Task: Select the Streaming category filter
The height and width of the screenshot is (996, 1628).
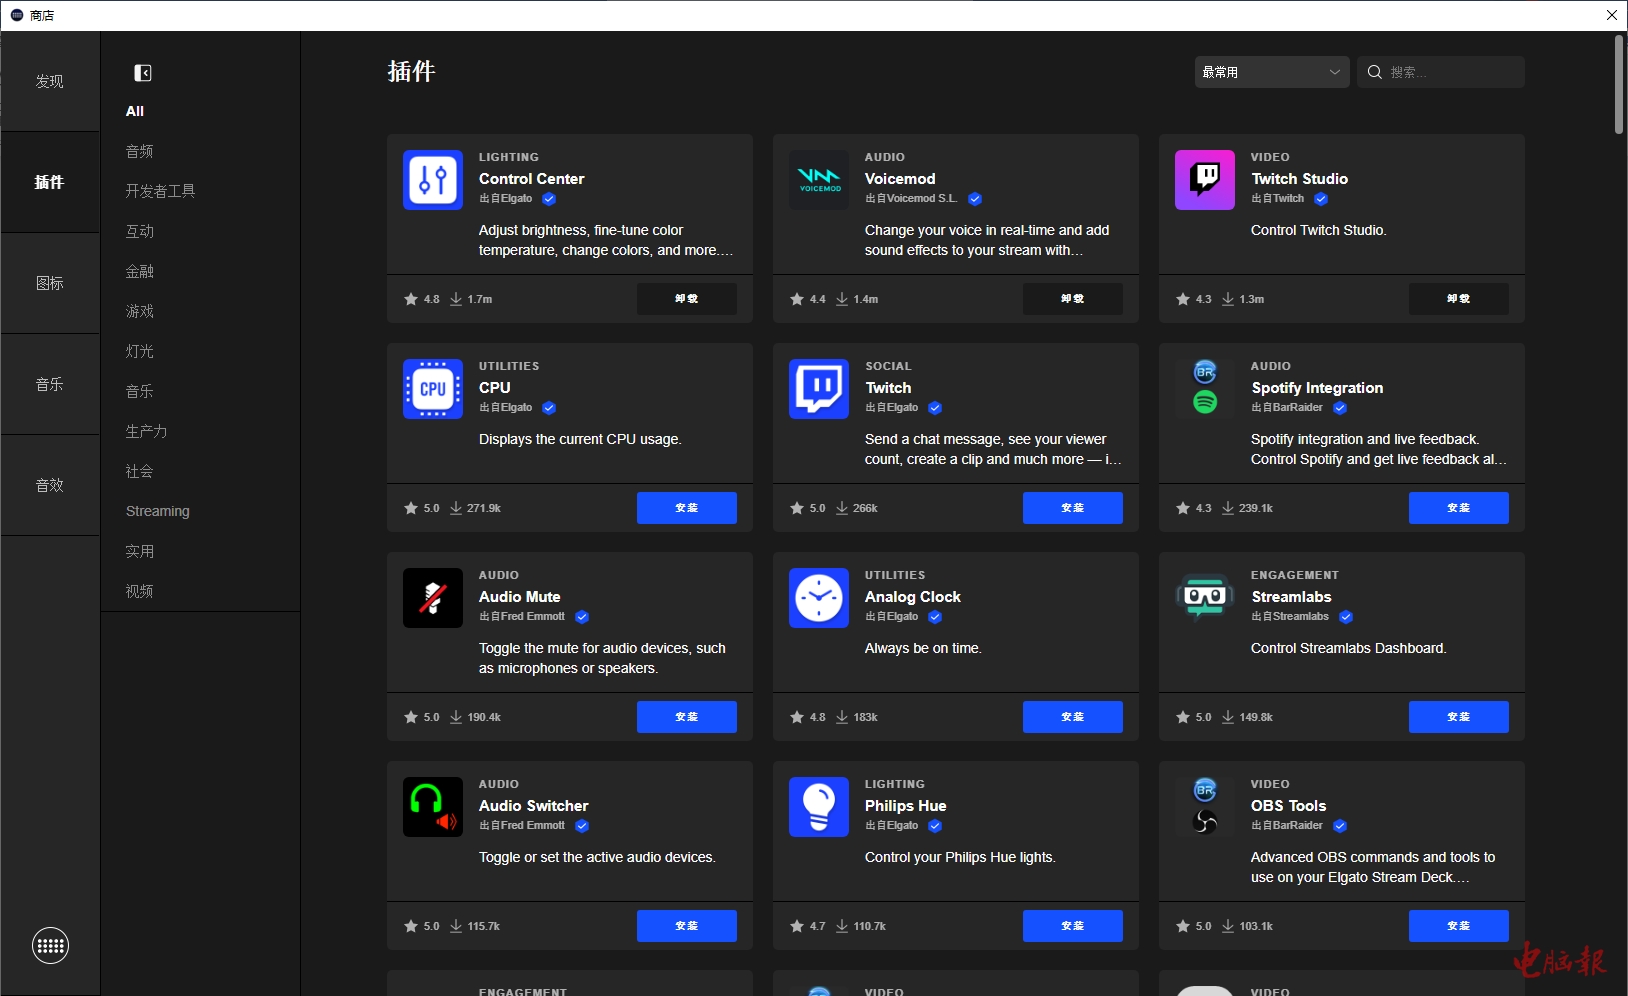Action: tap(157, 511)
